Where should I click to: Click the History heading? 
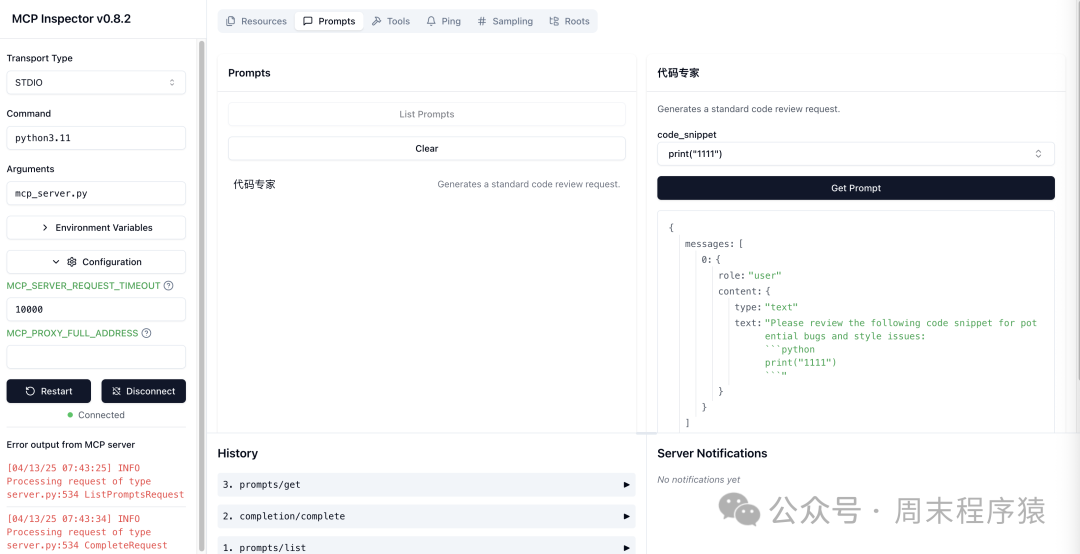tap(238, 453)
